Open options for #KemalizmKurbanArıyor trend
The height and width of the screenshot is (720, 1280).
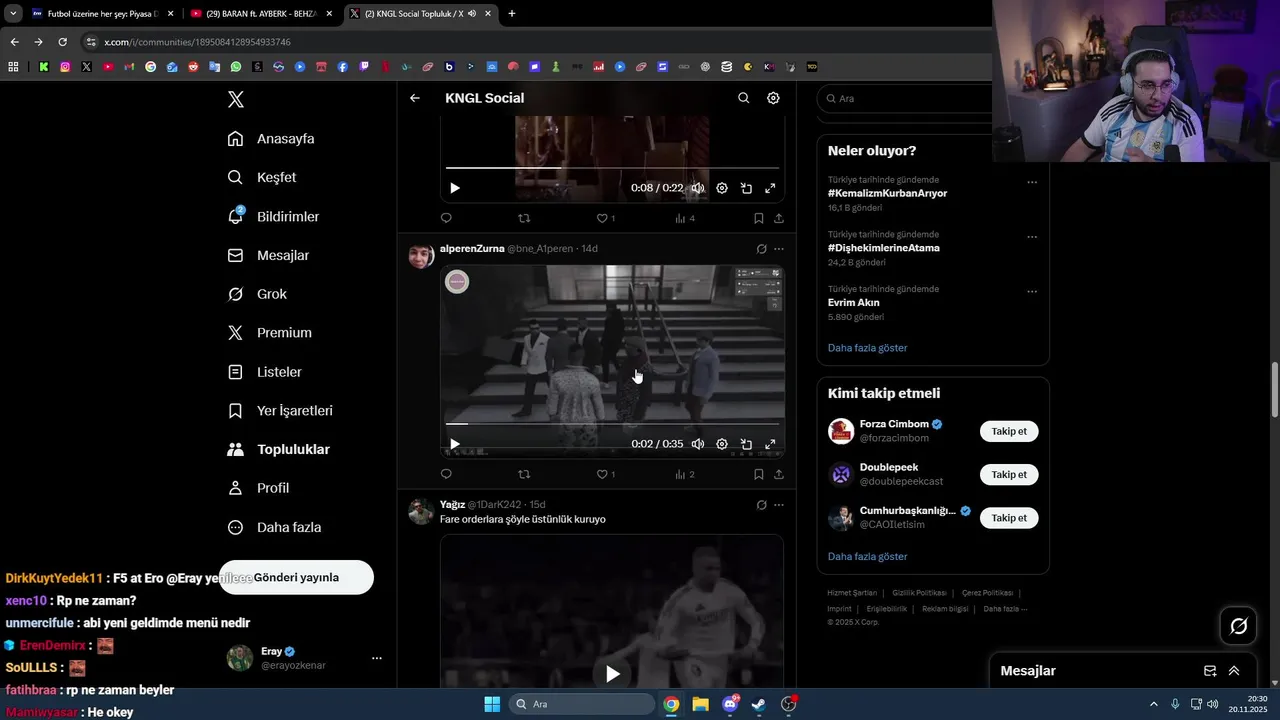pyautogui.click(x=1032, y=182)
